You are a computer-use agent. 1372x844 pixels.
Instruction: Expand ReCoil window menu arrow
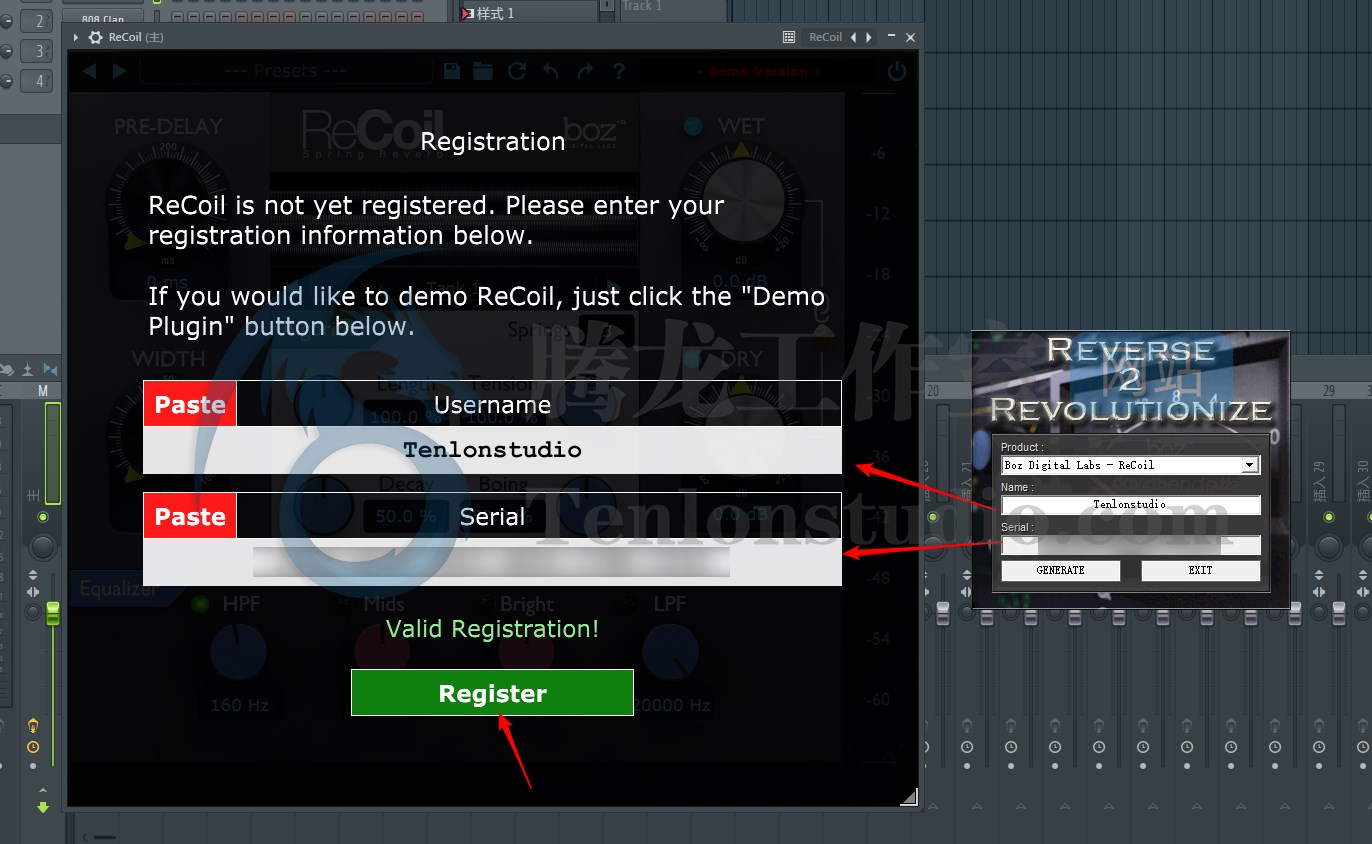(x=76, y=37)
